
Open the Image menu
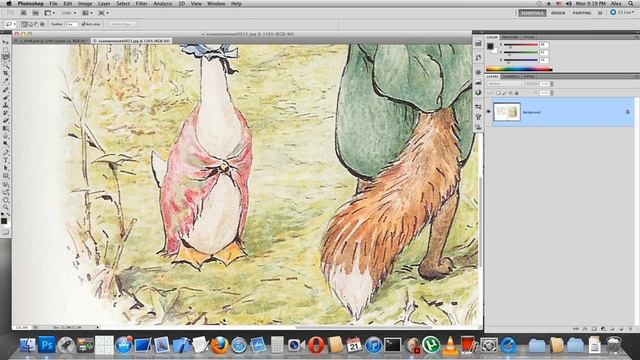[x=85, y=3]
